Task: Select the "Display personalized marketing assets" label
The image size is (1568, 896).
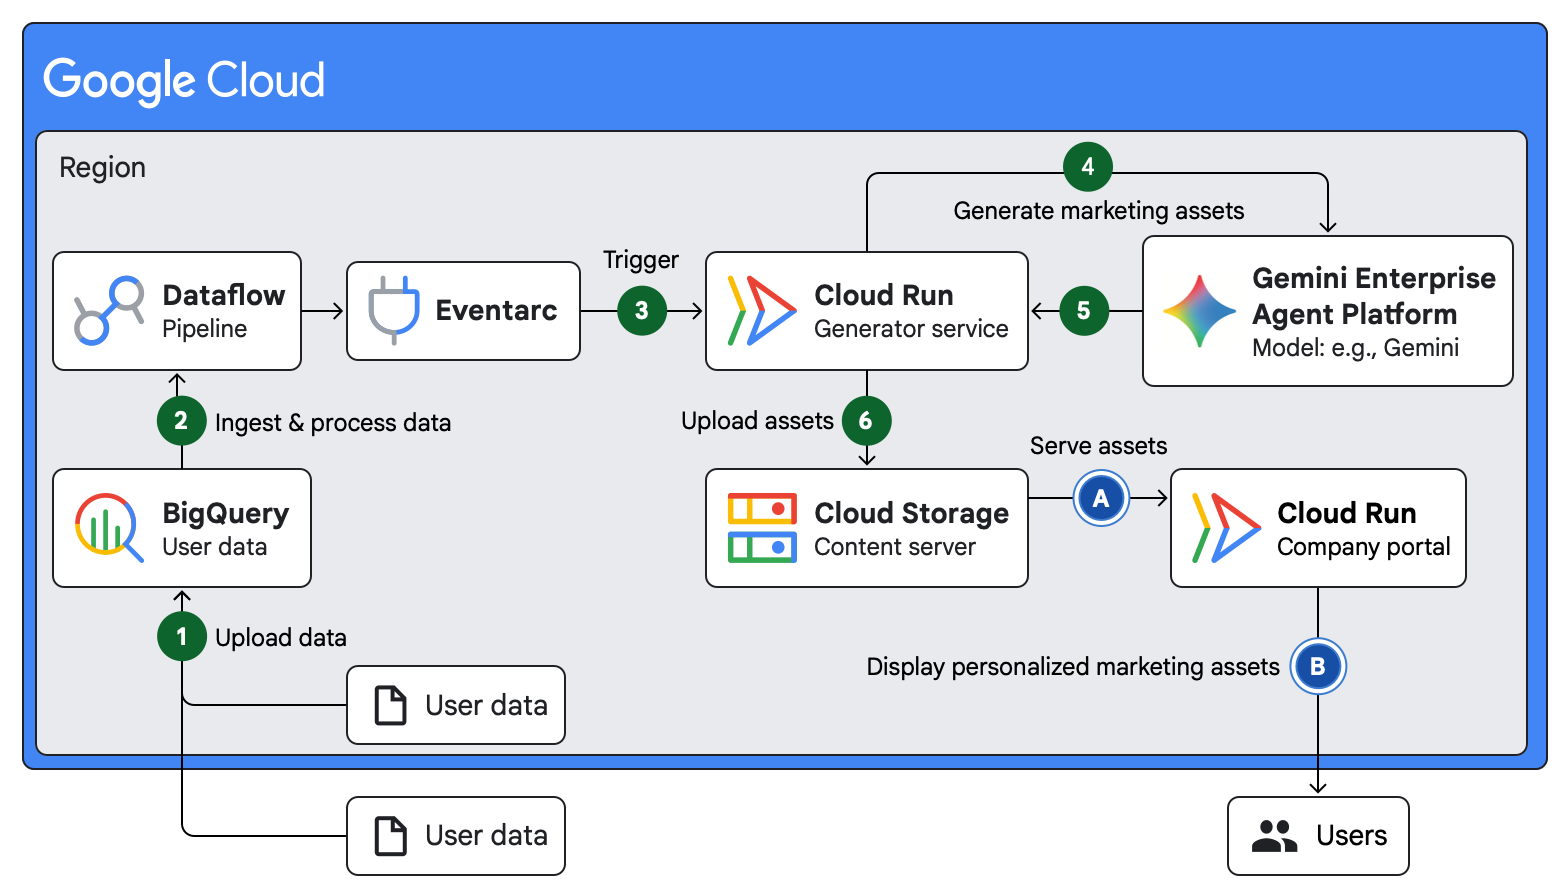Action: (x=1073, y=667)
